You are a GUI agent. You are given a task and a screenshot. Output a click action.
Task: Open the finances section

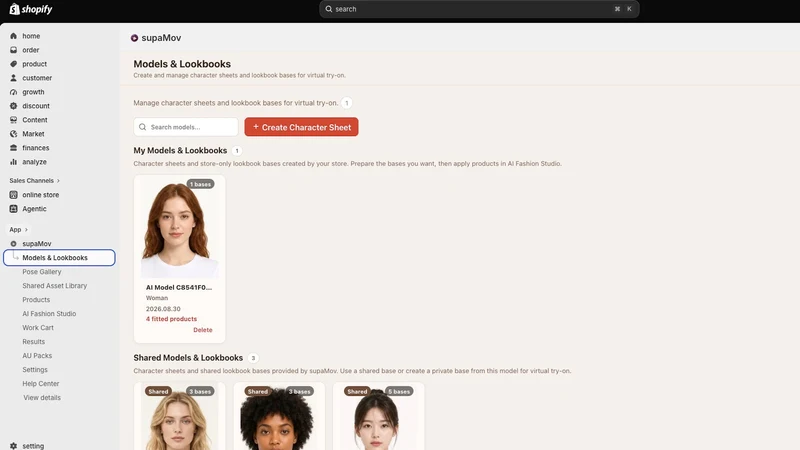tap(36, 148)
